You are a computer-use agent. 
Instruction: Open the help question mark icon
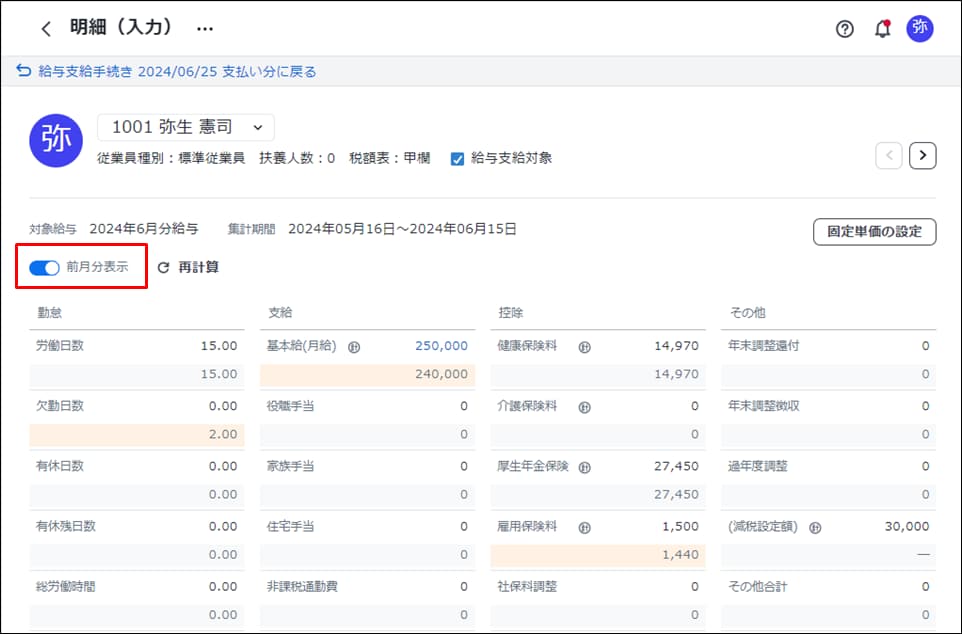(845, 29)
